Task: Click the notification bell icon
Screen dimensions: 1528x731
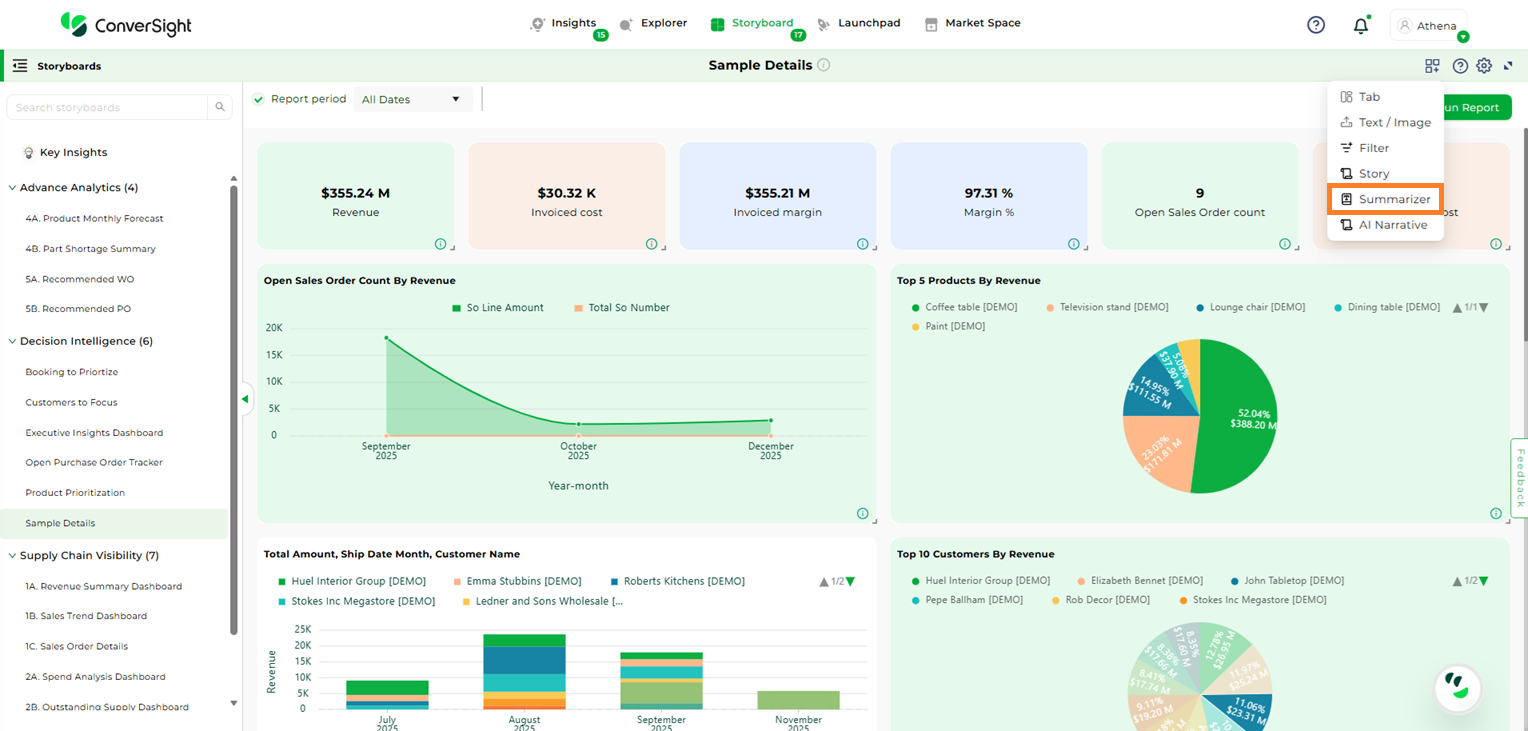Action: click(1360, 26)
